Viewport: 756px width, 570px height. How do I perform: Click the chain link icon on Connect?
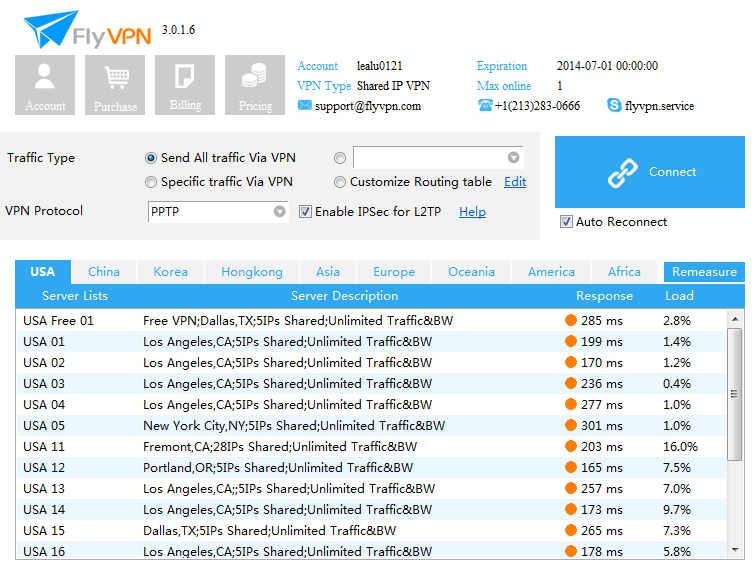[622, 172]
